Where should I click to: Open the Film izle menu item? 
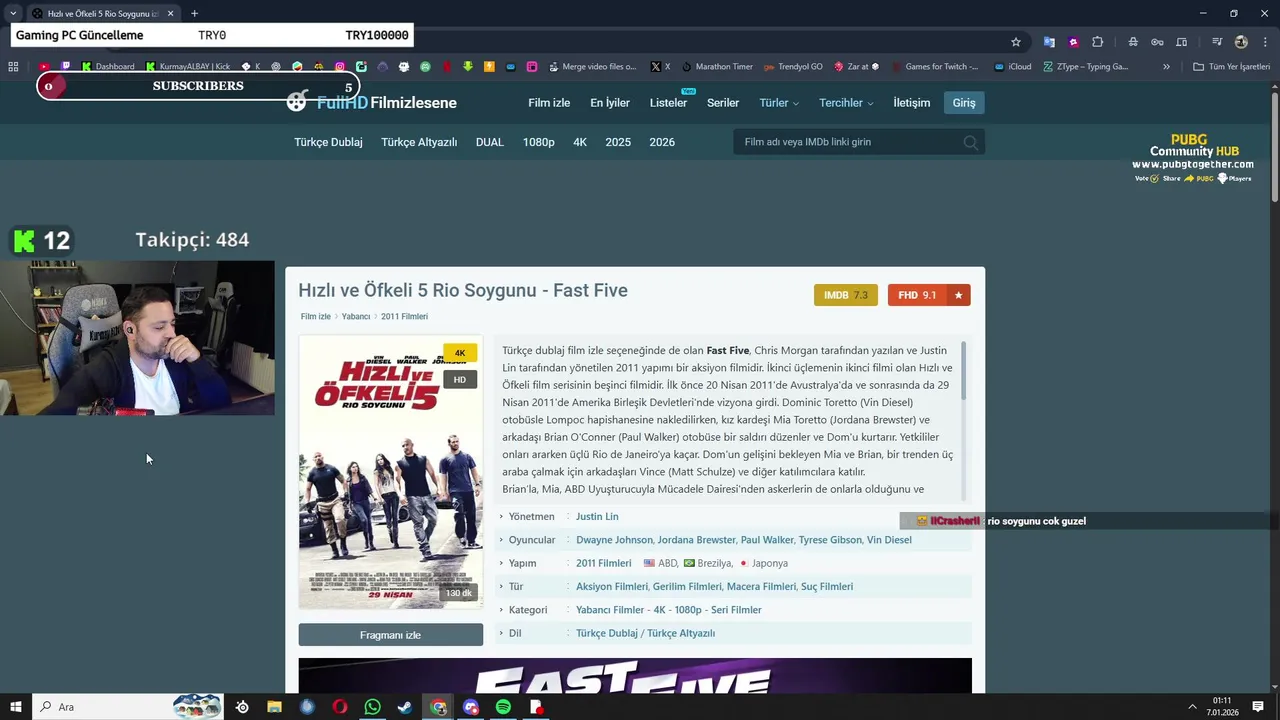coord(549,103)
